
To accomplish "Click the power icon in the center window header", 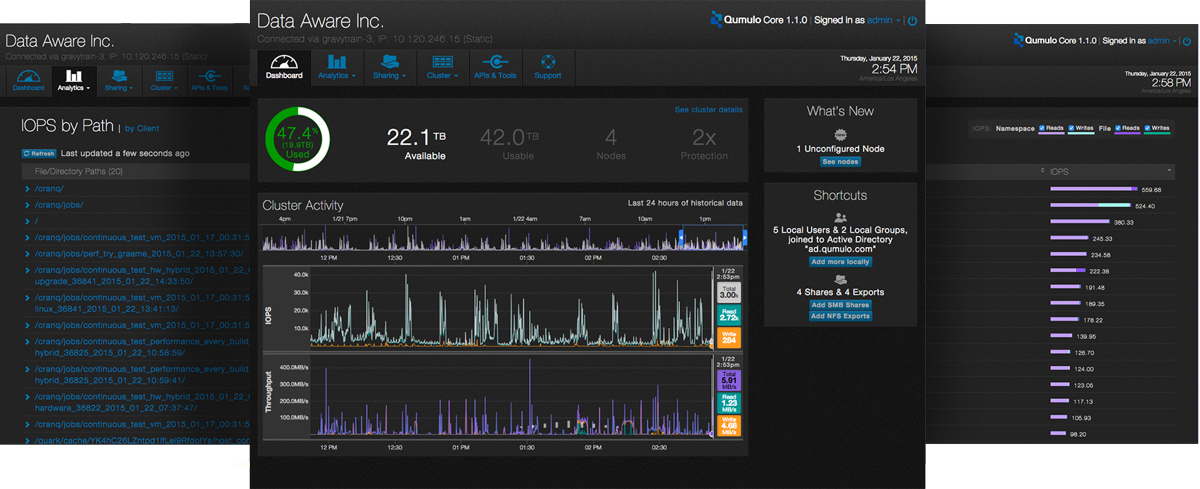I will pyautogui.click(x=912, y=19).
